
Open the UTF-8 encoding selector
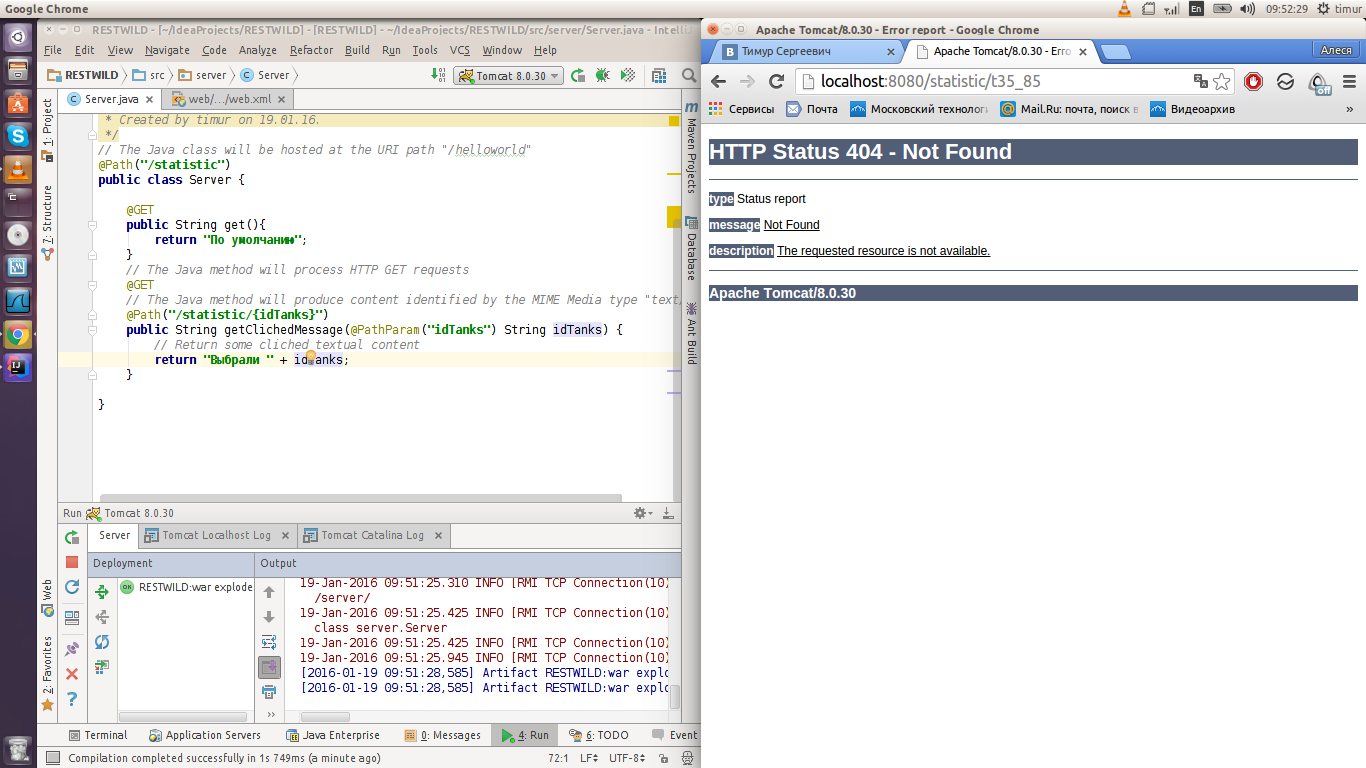(x=627, y=759)
